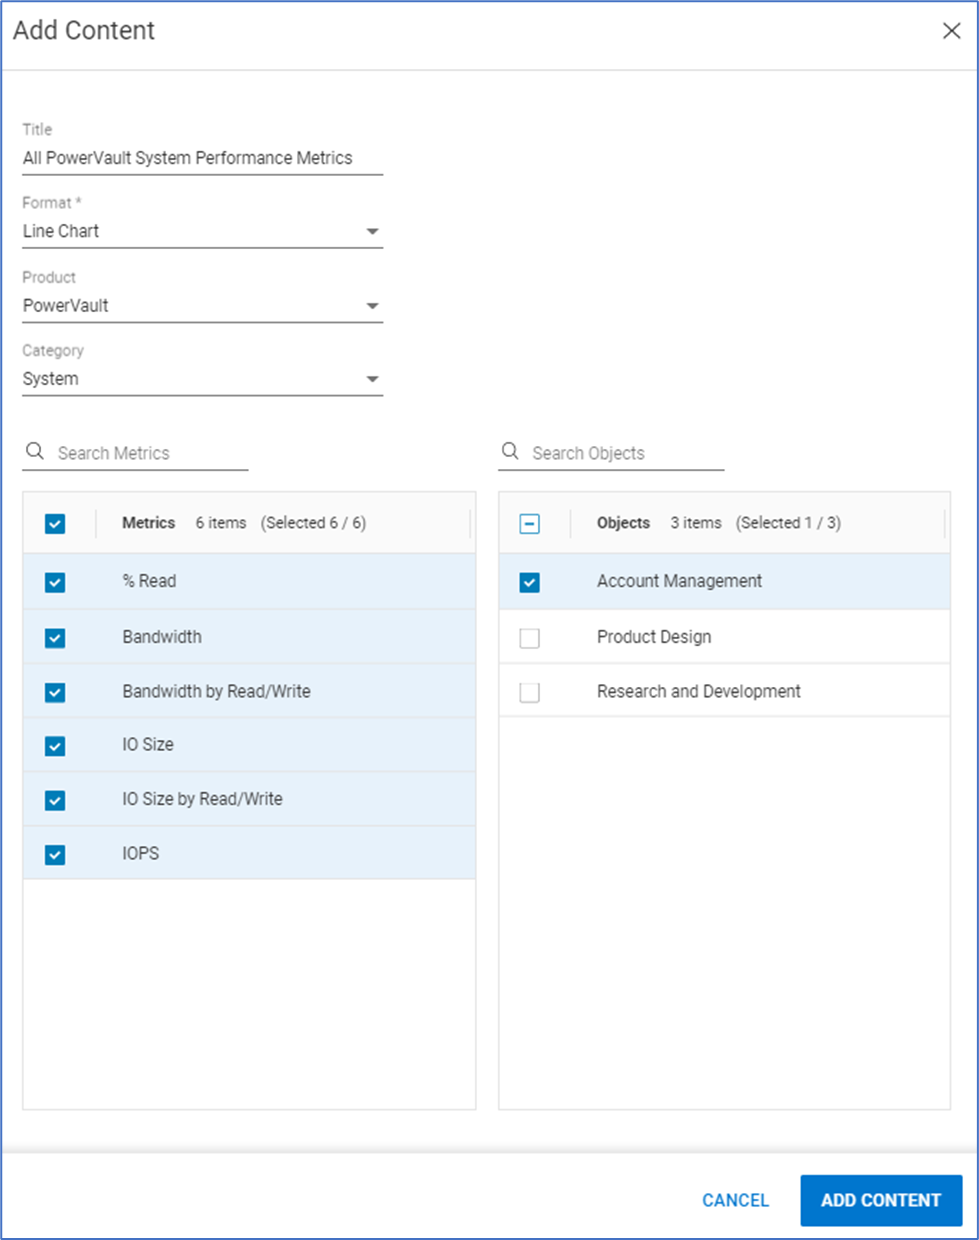Click the close X icon on Add Content dialog

point(951,31)
